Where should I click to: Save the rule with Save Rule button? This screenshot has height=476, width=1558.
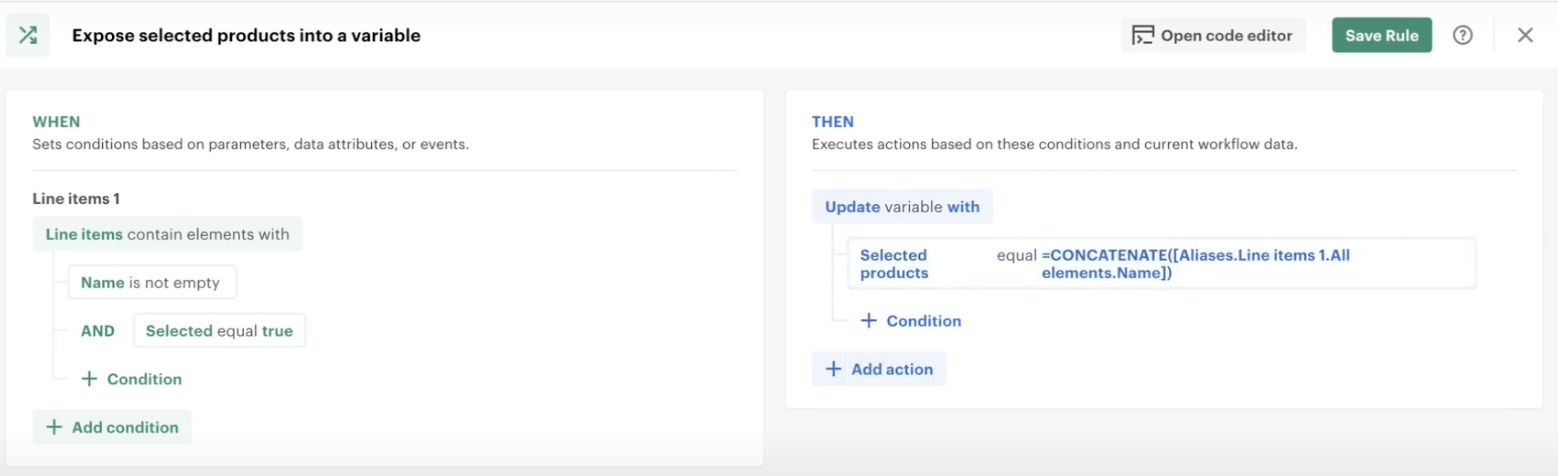(1382, 35)
